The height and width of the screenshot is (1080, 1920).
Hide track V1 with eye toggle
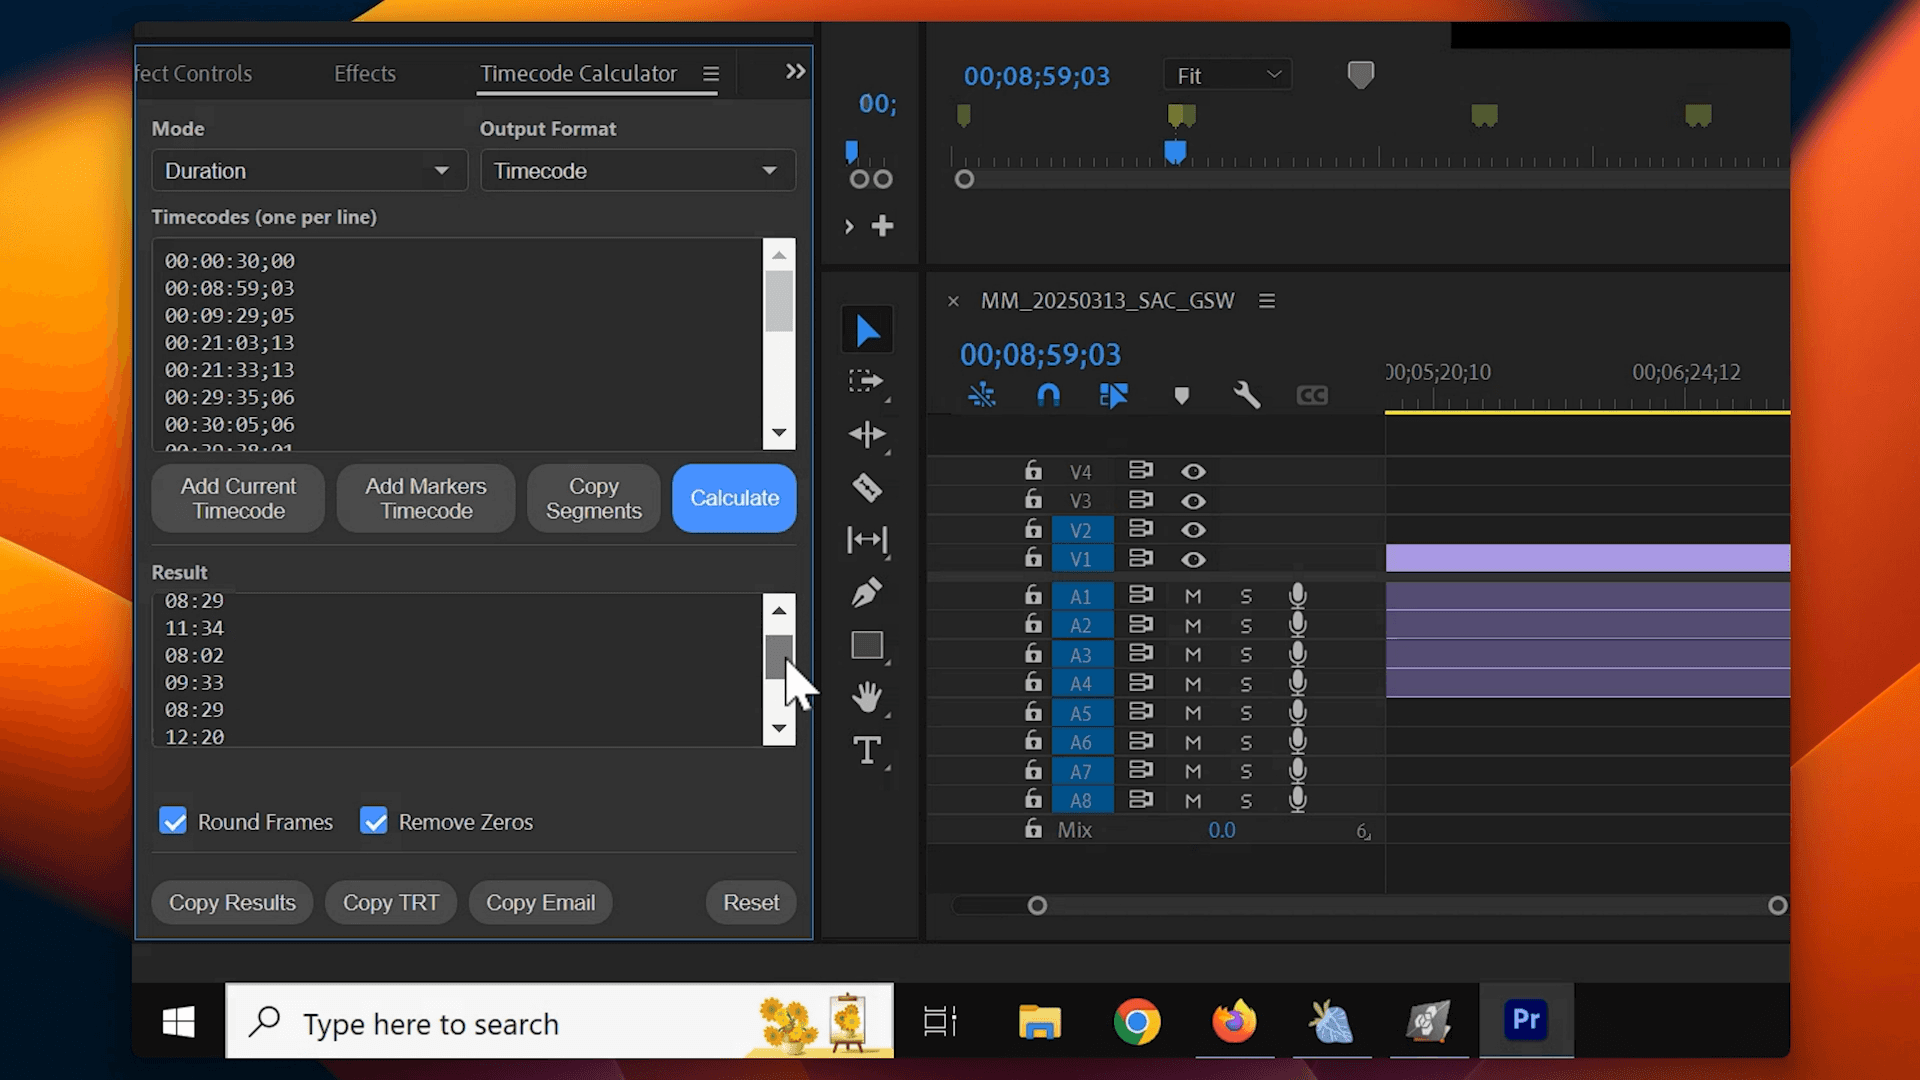point(1193,559)
